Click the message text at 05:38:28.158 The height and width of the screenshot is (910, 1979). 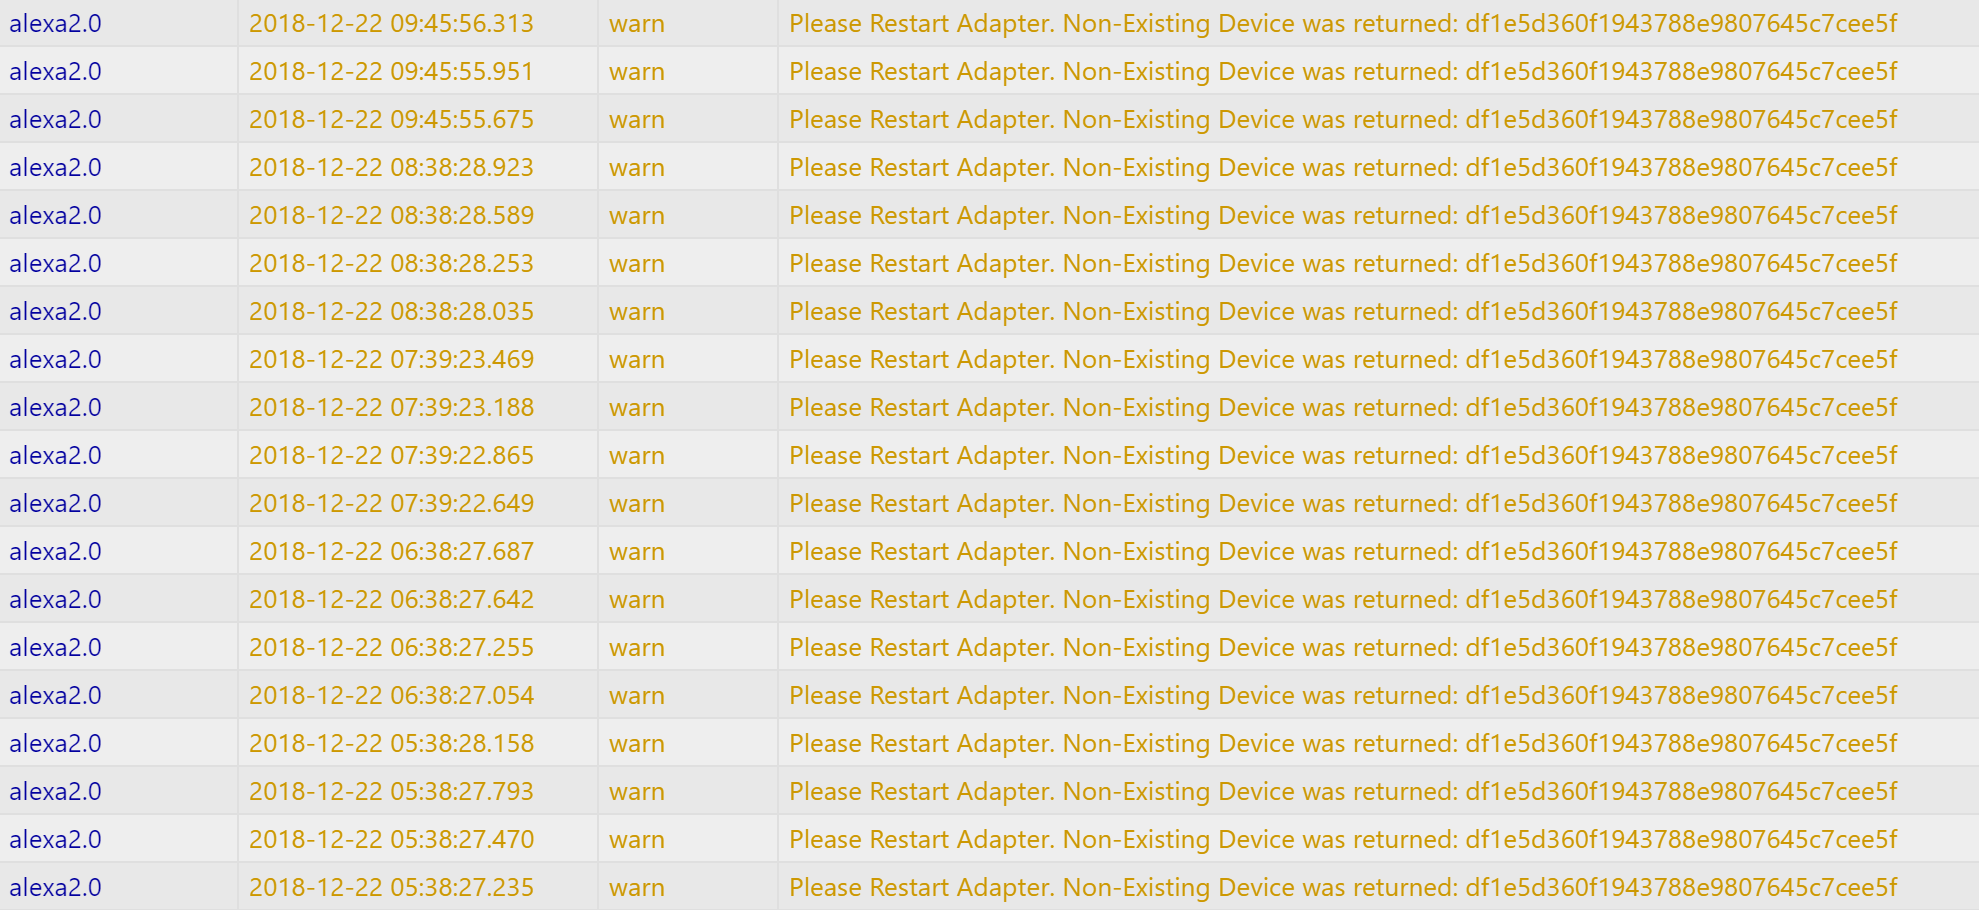1343,743
